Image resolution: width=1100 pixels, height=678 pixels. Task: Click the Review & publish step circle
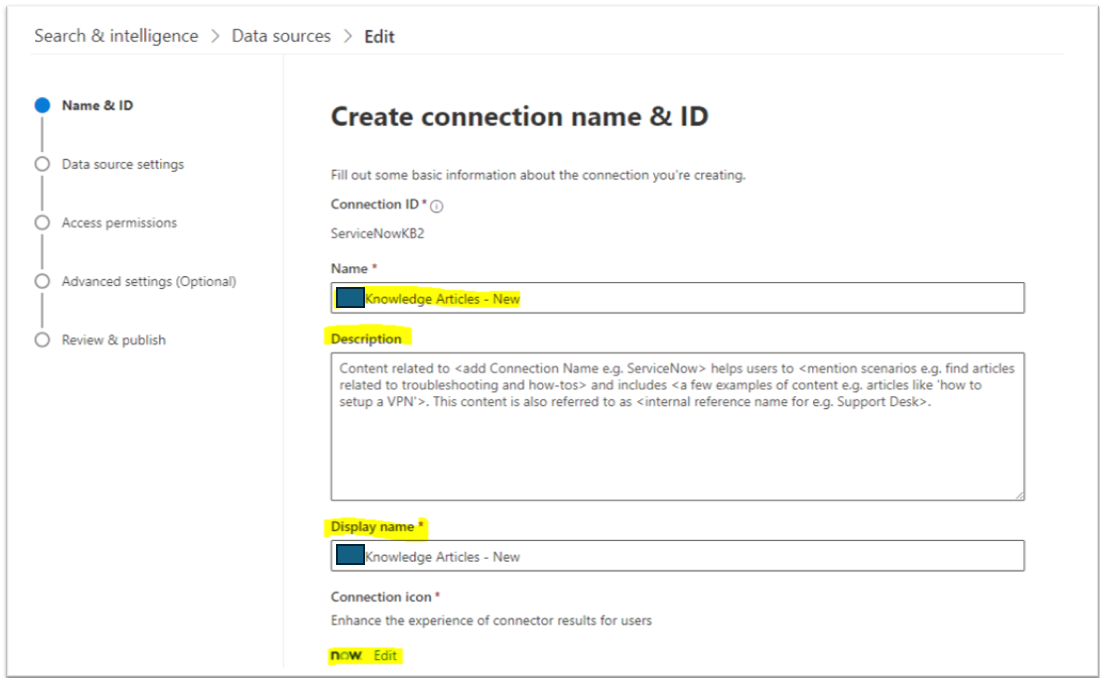click(42, 340)
